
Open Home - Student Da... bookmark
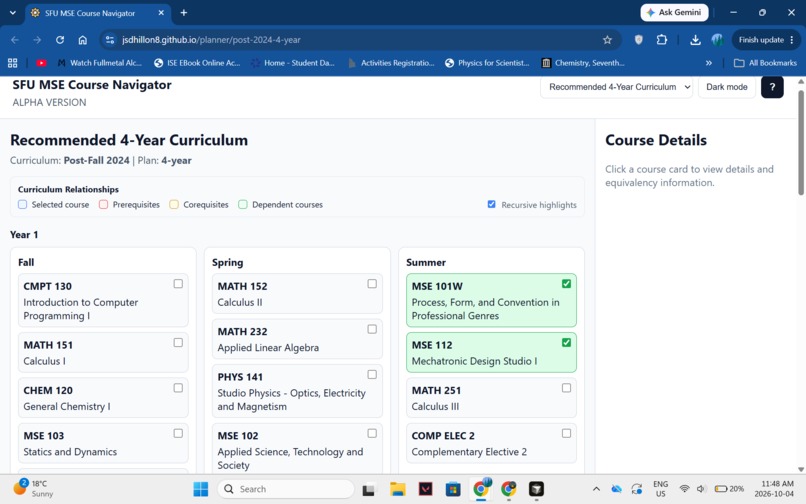pos(293,63)
